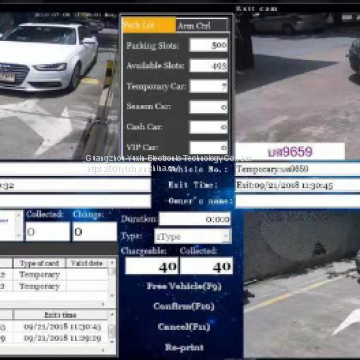Screen dimensions: 360x360
Task: Click the Parking Slots field showing 500
Action: click(x=209, y=45)
